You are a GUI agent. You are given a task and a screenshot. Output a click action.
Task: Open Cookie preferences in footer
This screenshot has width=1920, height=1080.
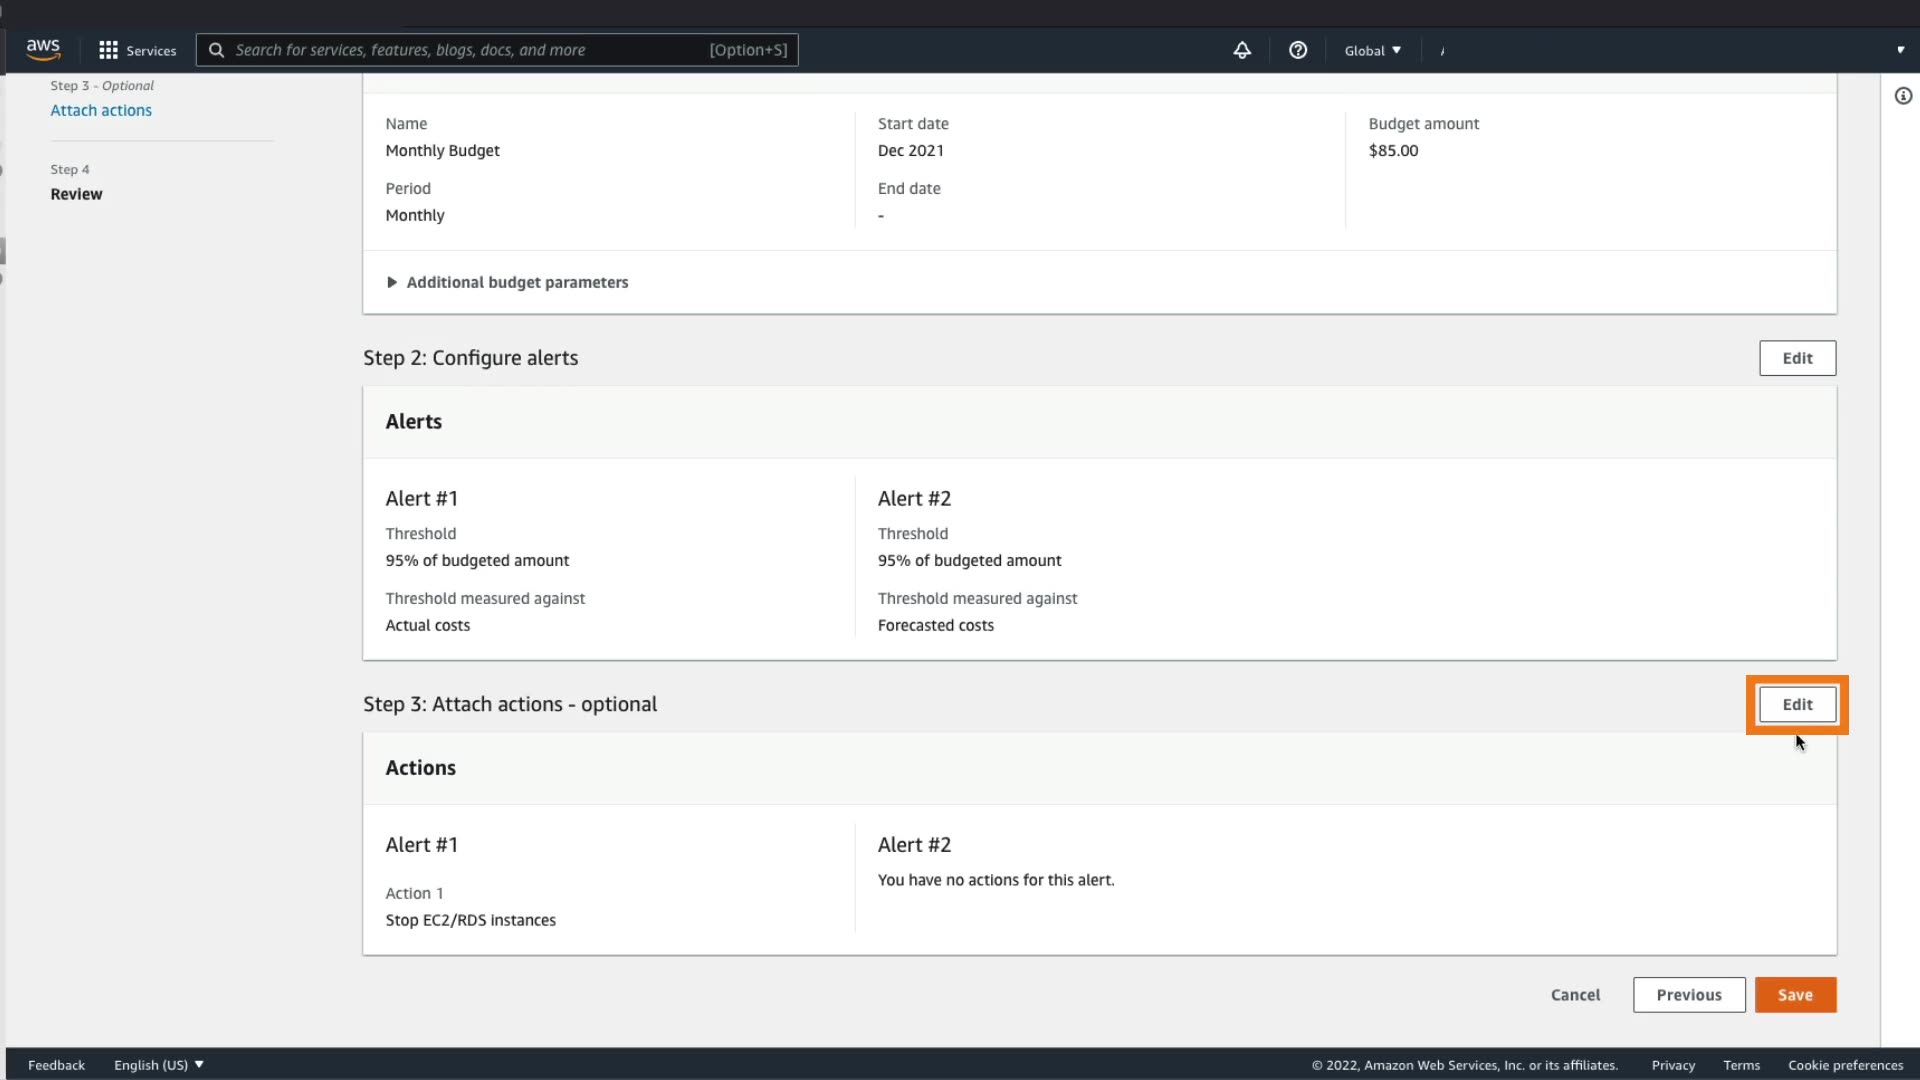pyautogui.click(x=1845, y=1065)
